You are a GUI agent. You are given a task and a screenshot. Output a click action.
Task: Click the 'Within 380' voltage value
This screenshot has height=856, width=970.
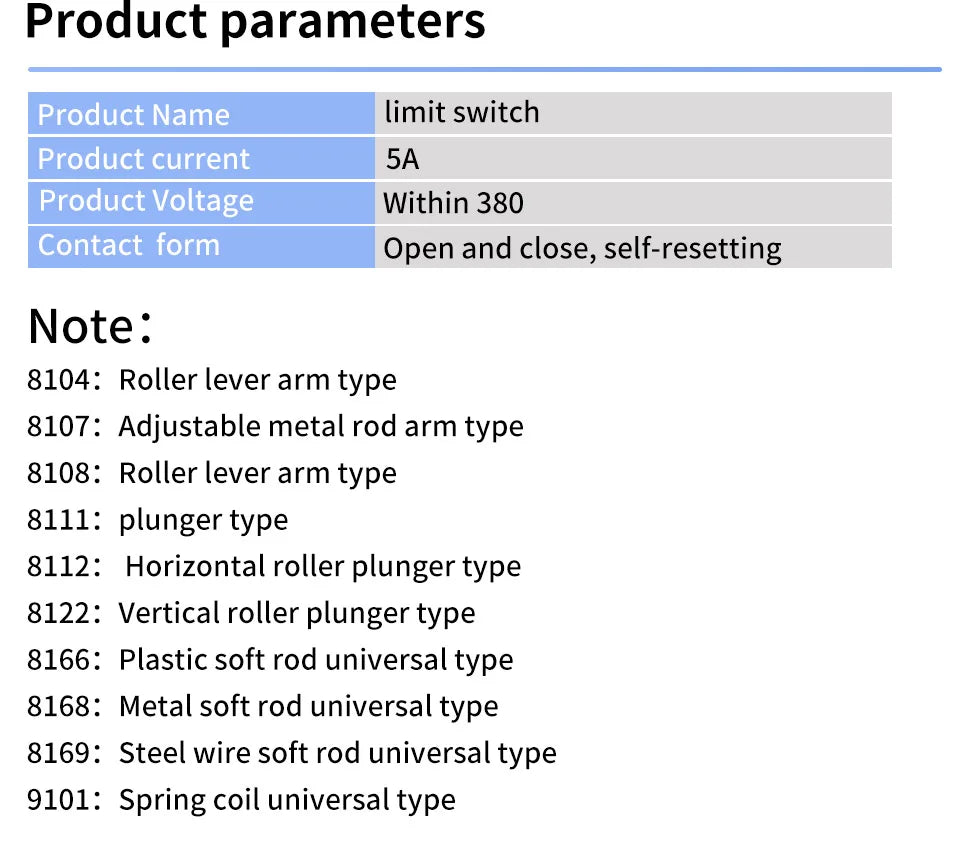point(633,203)
